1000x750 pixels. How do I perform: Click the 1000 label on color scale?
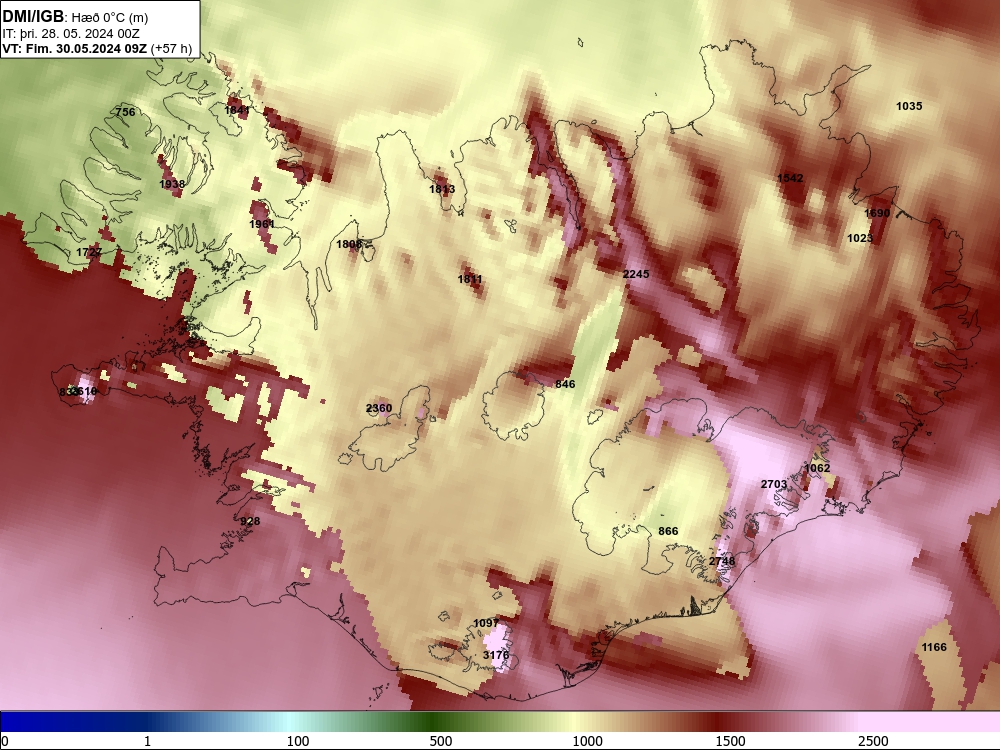[587, 741]
